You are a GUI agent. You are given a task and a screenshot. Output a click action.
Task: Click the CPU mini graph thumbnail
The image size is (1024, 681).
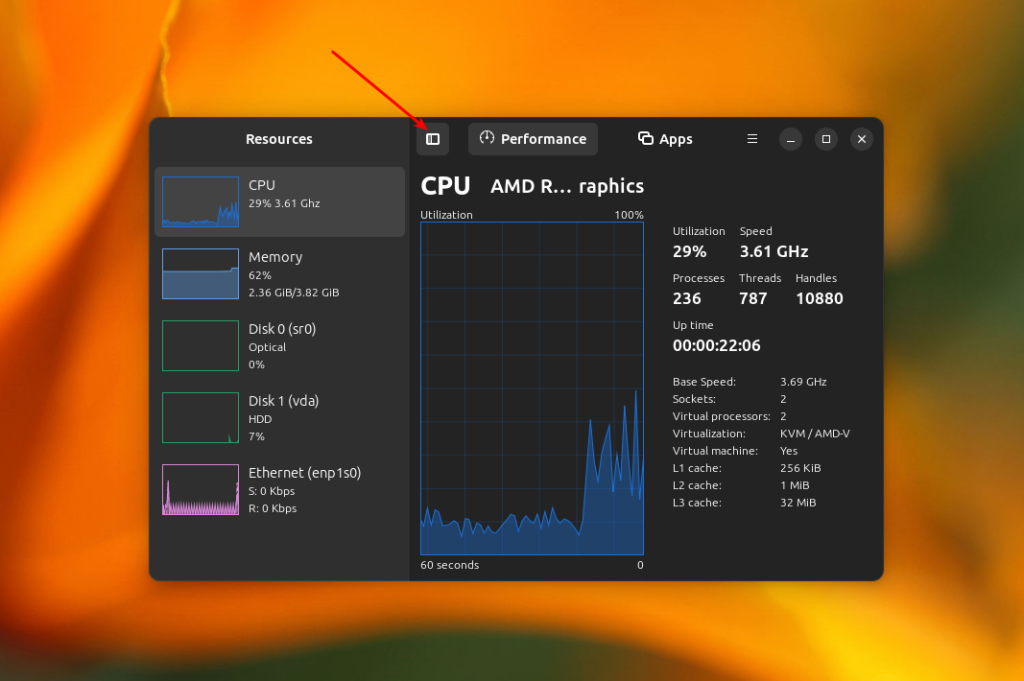coord(200,202)
